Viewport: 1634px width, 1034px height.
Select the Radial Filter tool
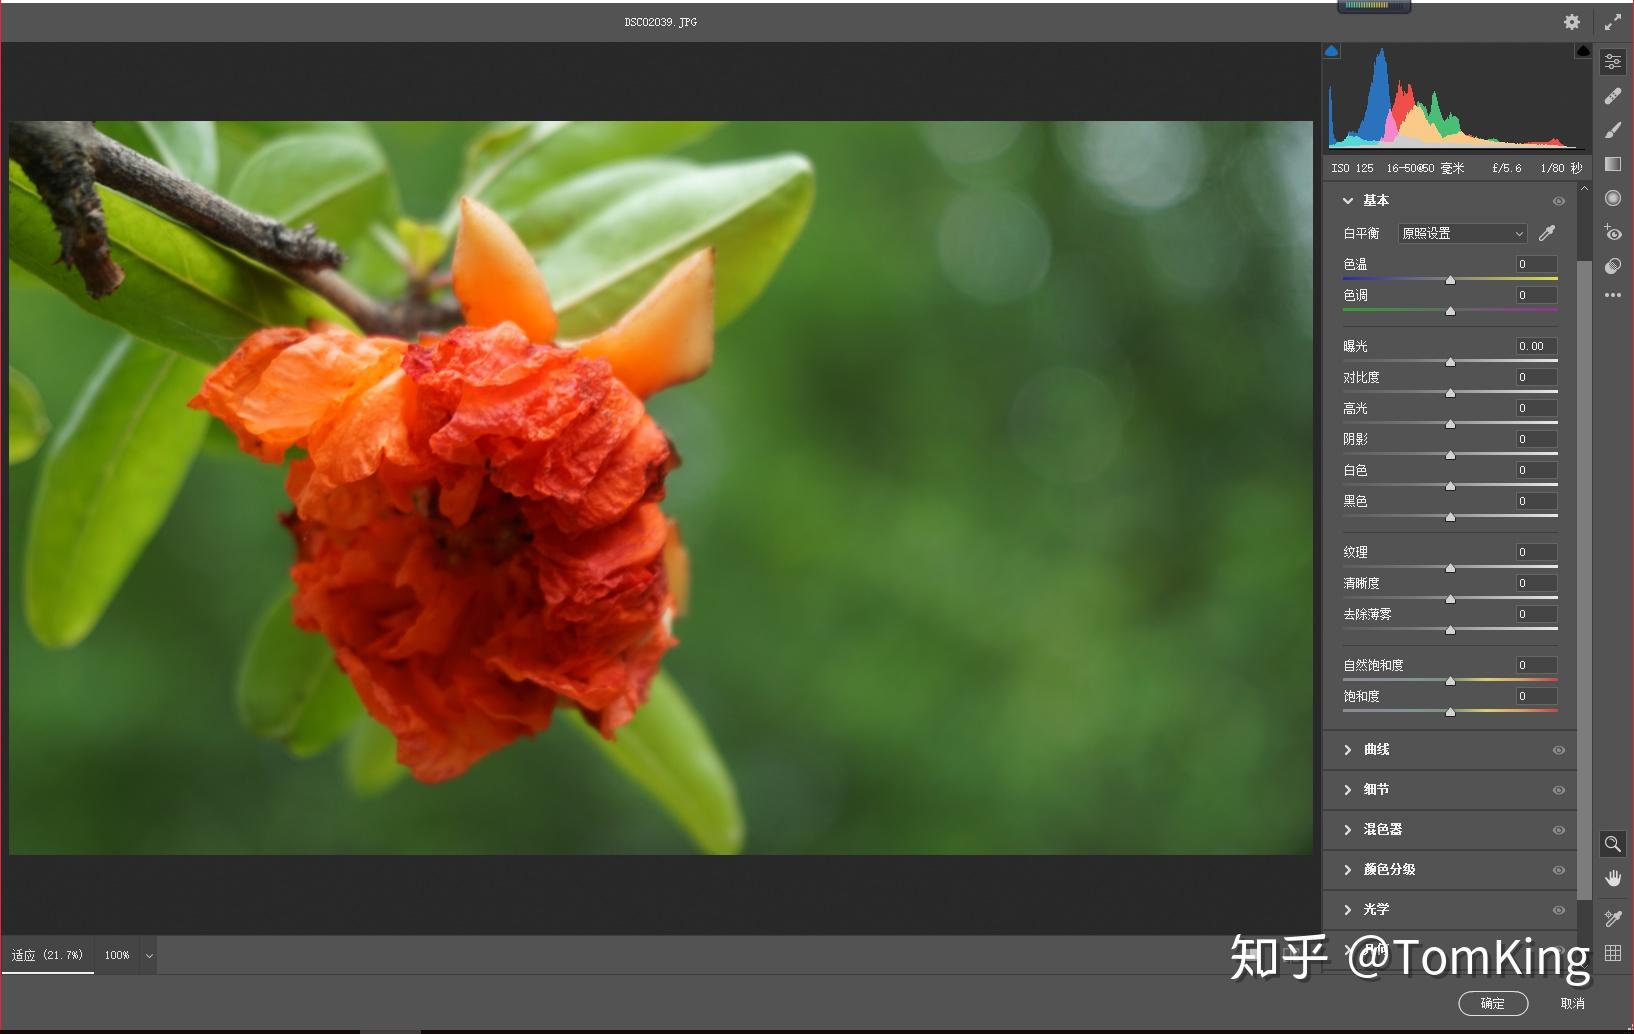click(1613, 198)
